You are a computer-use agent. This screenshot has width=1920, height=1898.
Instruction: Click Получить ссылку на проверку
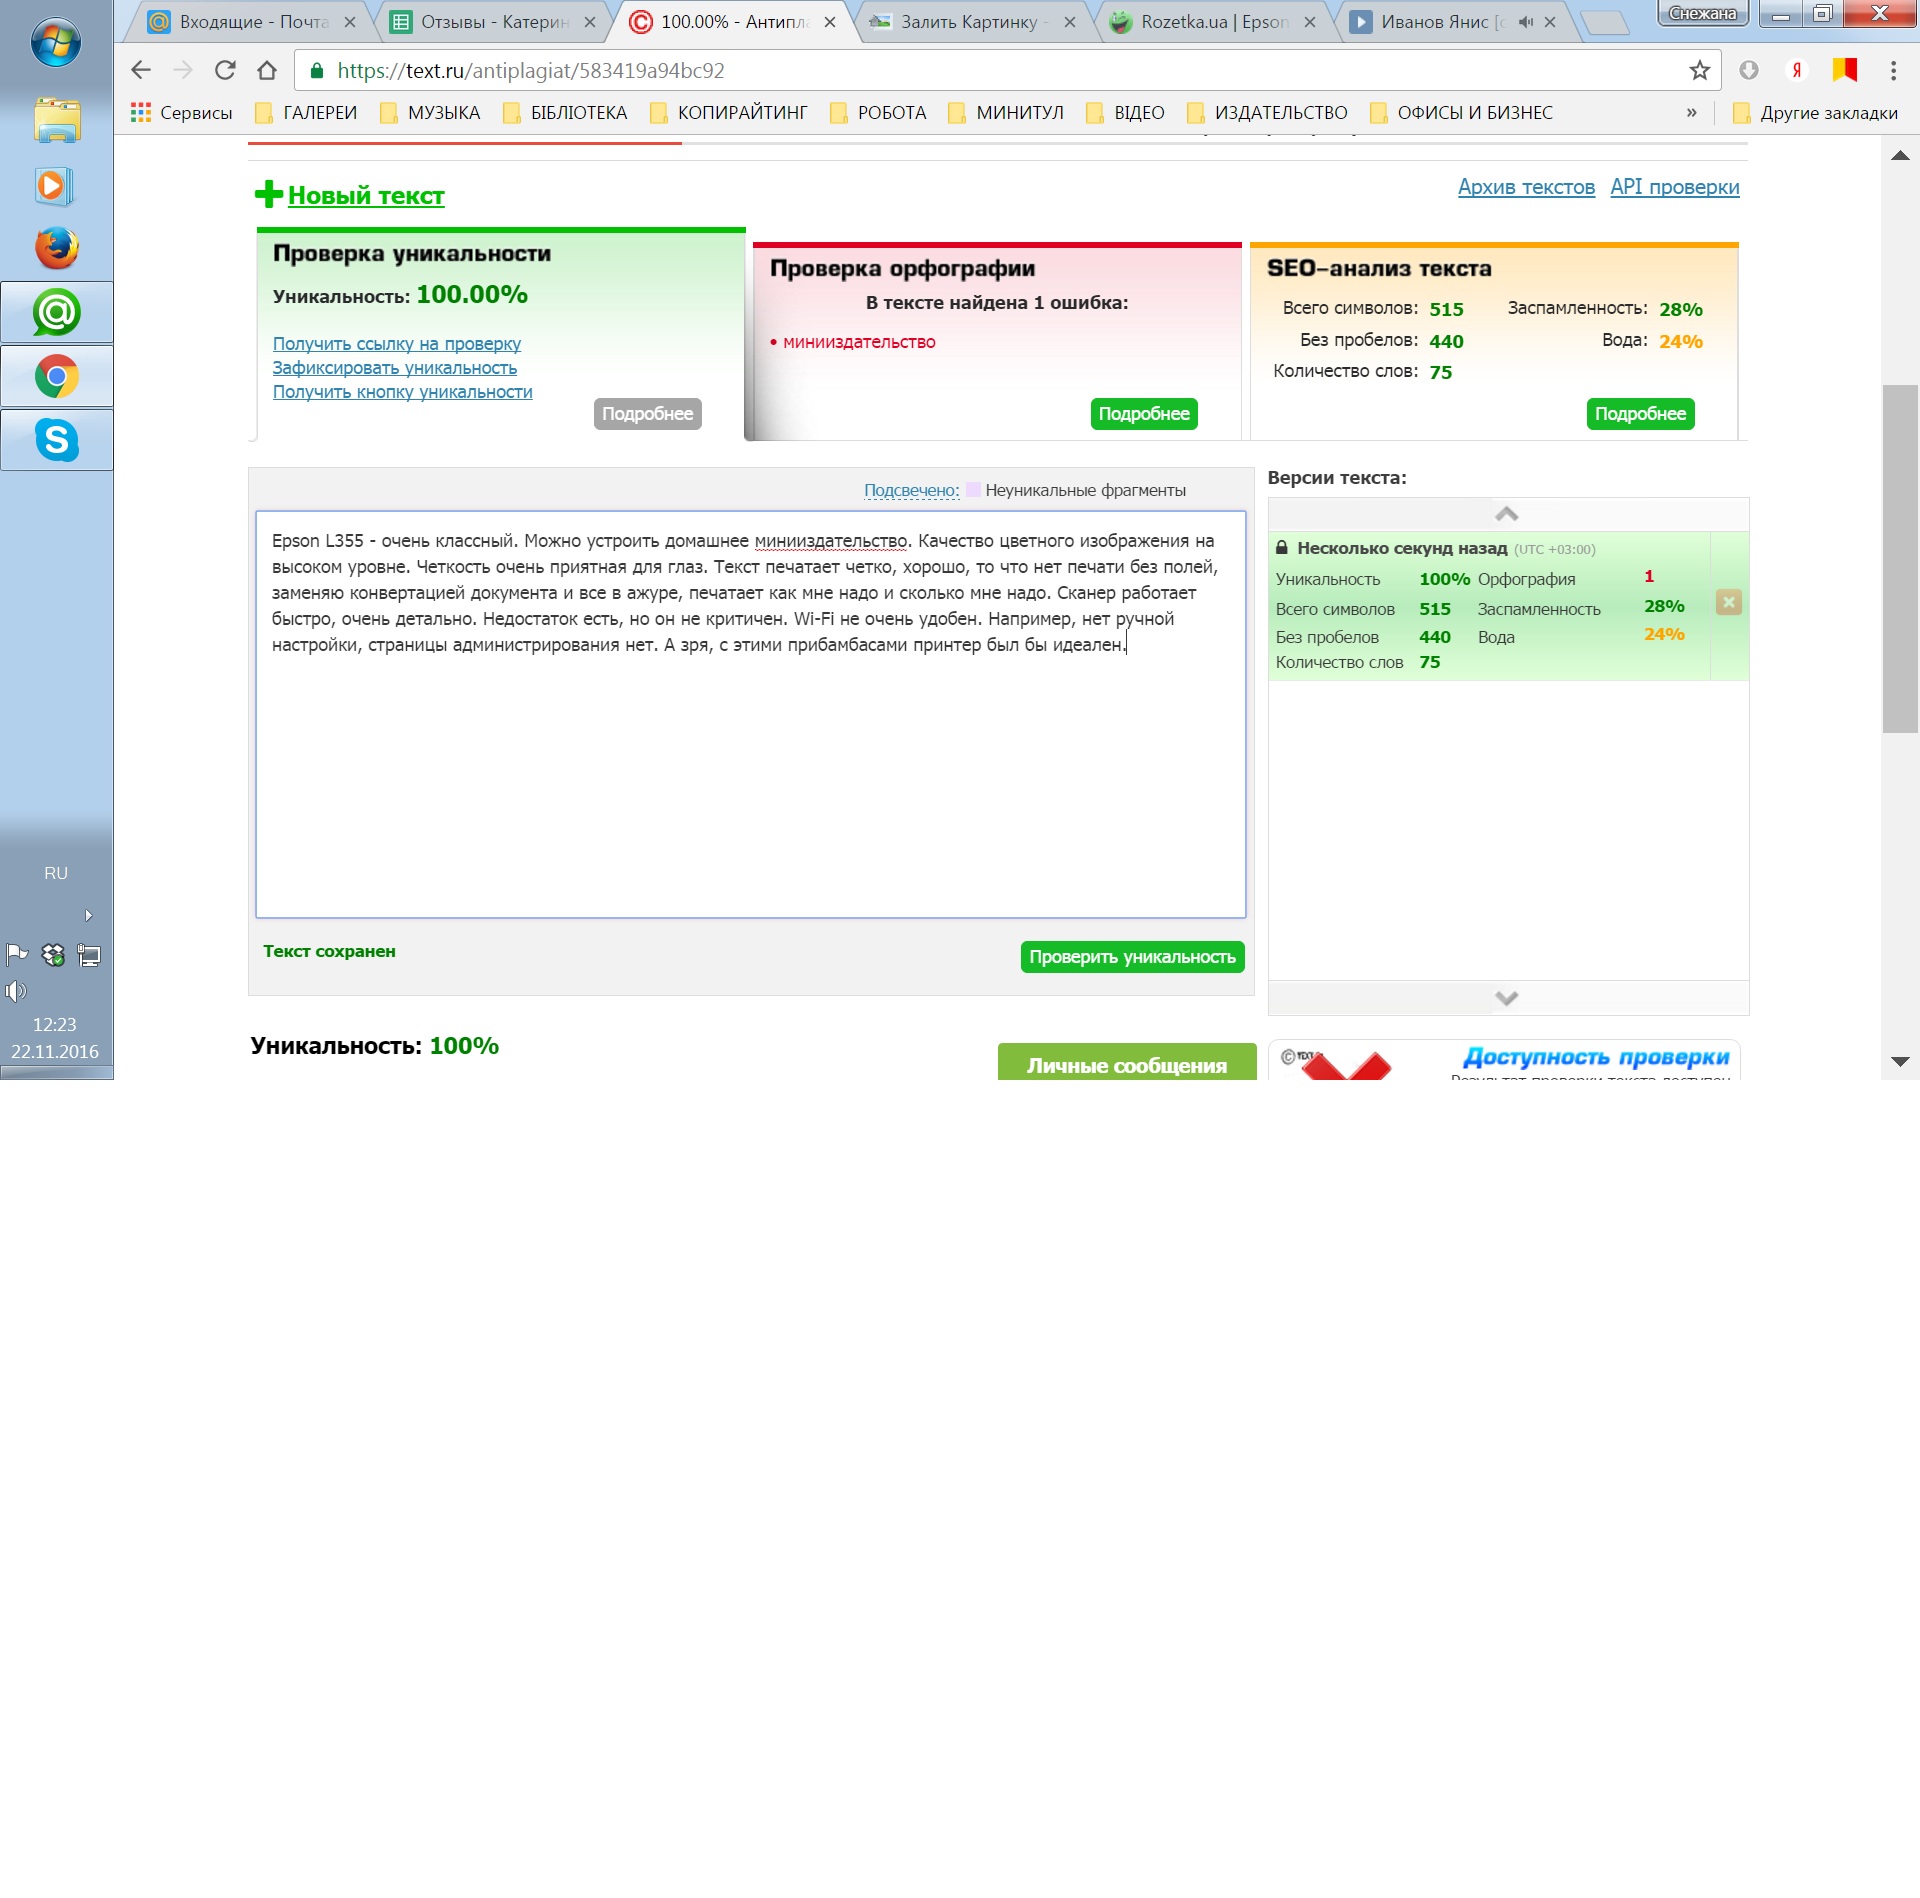(397, 344)
